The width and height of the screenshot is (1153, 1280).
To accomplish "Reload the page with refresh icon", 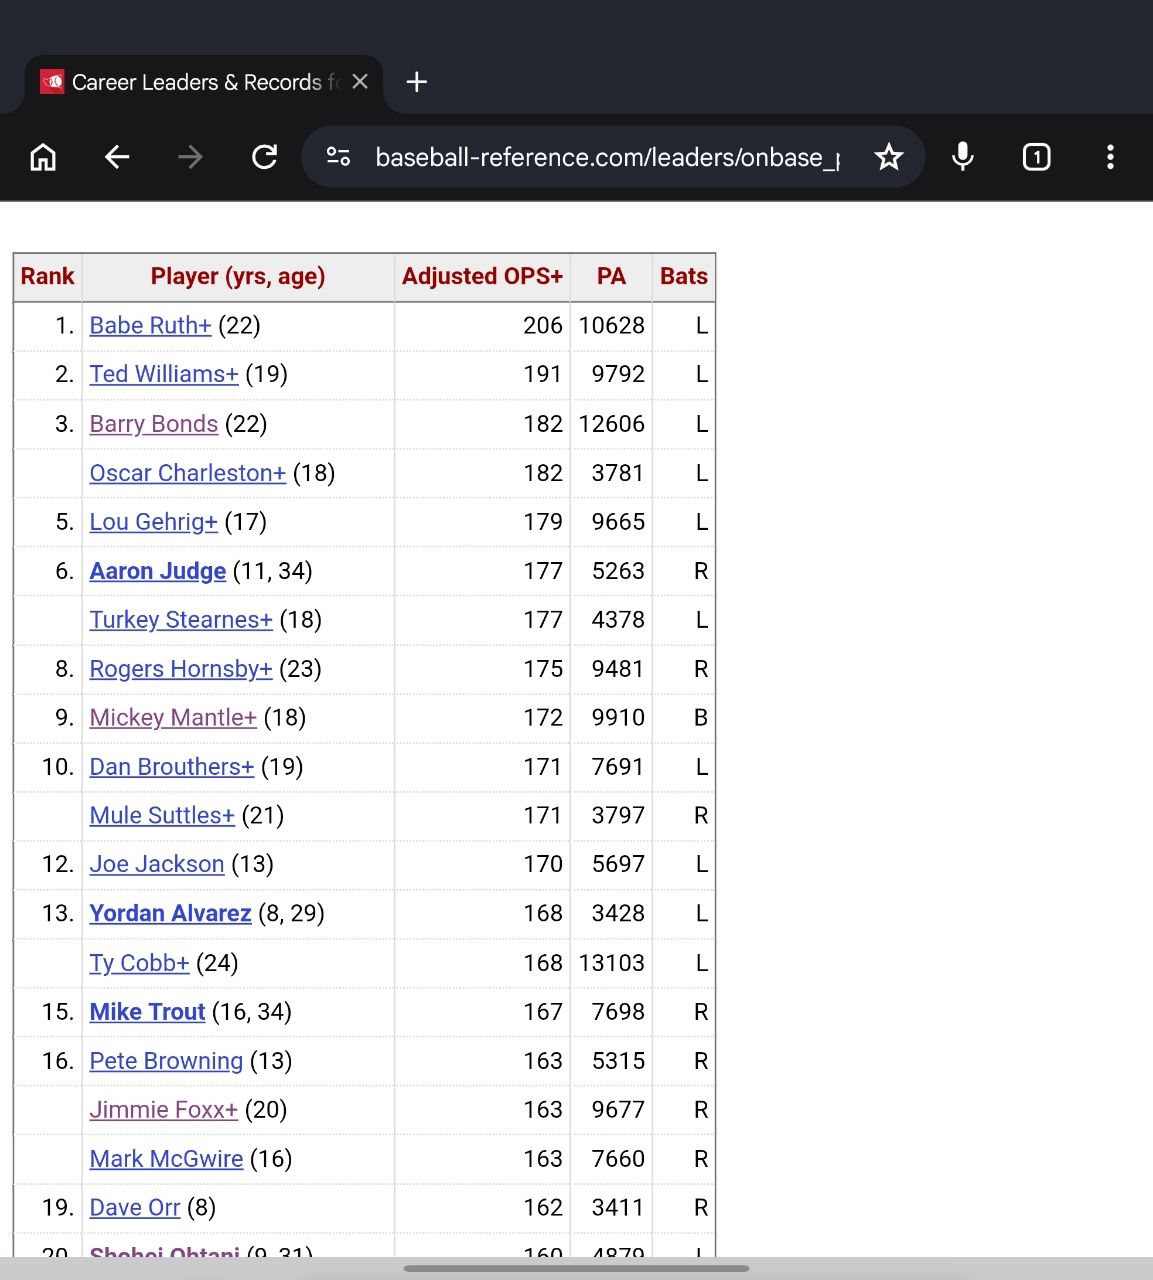I will (264, 157).
